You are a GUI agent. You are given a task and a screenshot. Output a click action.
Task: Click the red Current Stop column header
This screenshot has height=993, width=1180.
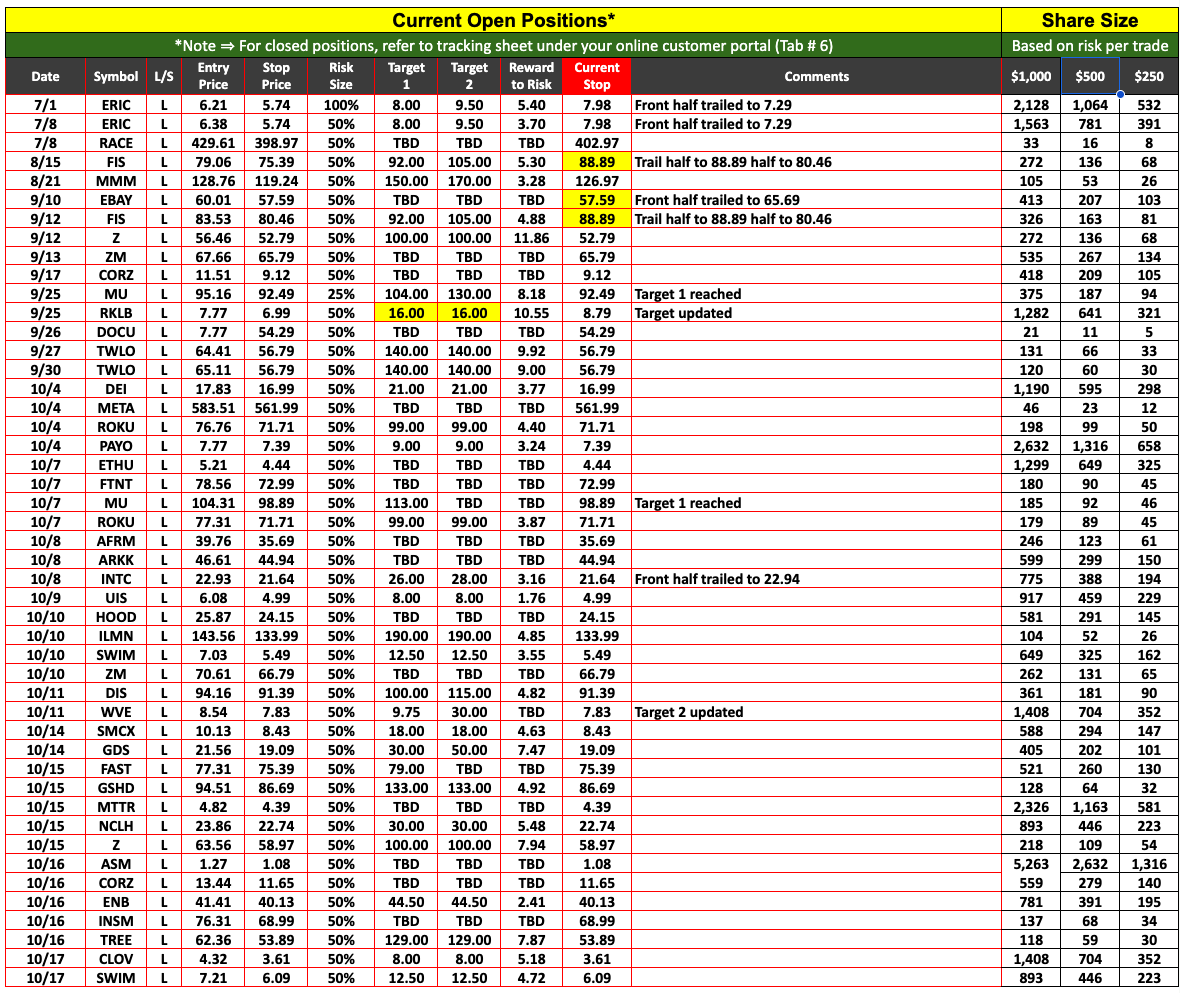pos(597,76)
